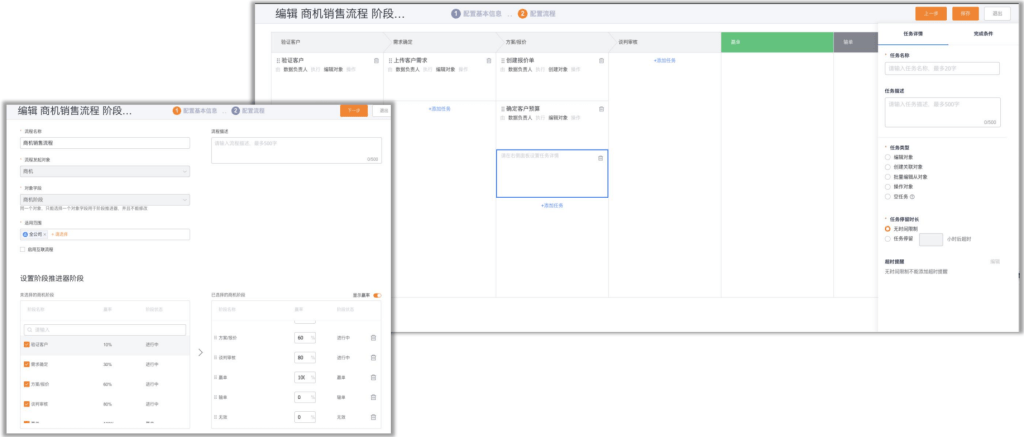Click the arrow to move stages right

coord(200,352)
